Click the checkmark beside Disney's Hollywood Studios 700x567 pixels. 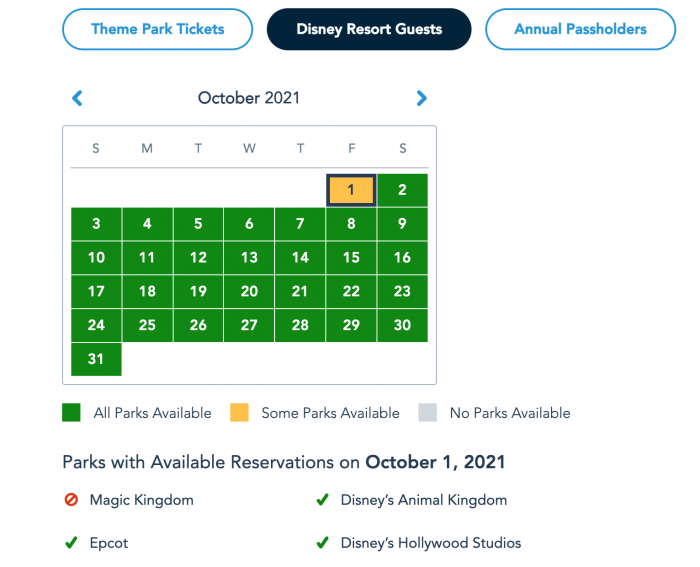pyautogui.click(x=322, y=543)
